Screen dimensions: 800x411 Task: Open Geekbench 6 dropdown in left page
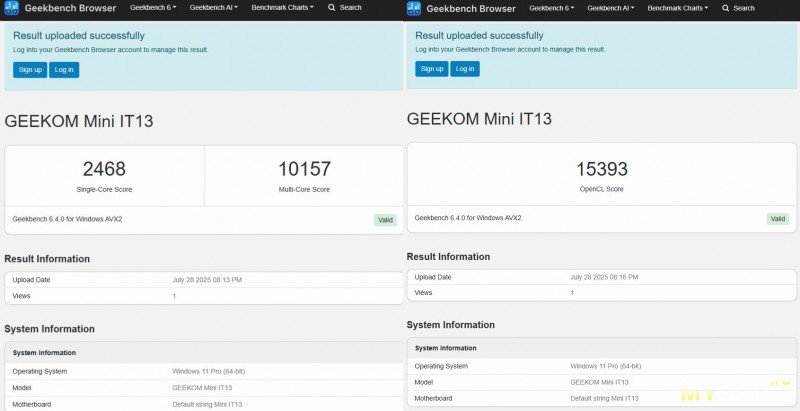153,8
